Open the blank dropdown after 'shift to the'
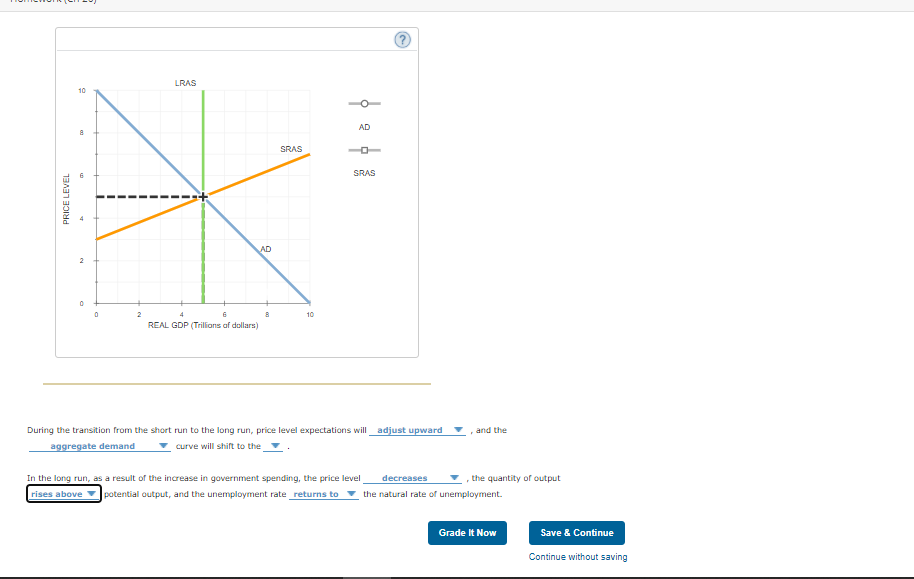 click(275, 446)
